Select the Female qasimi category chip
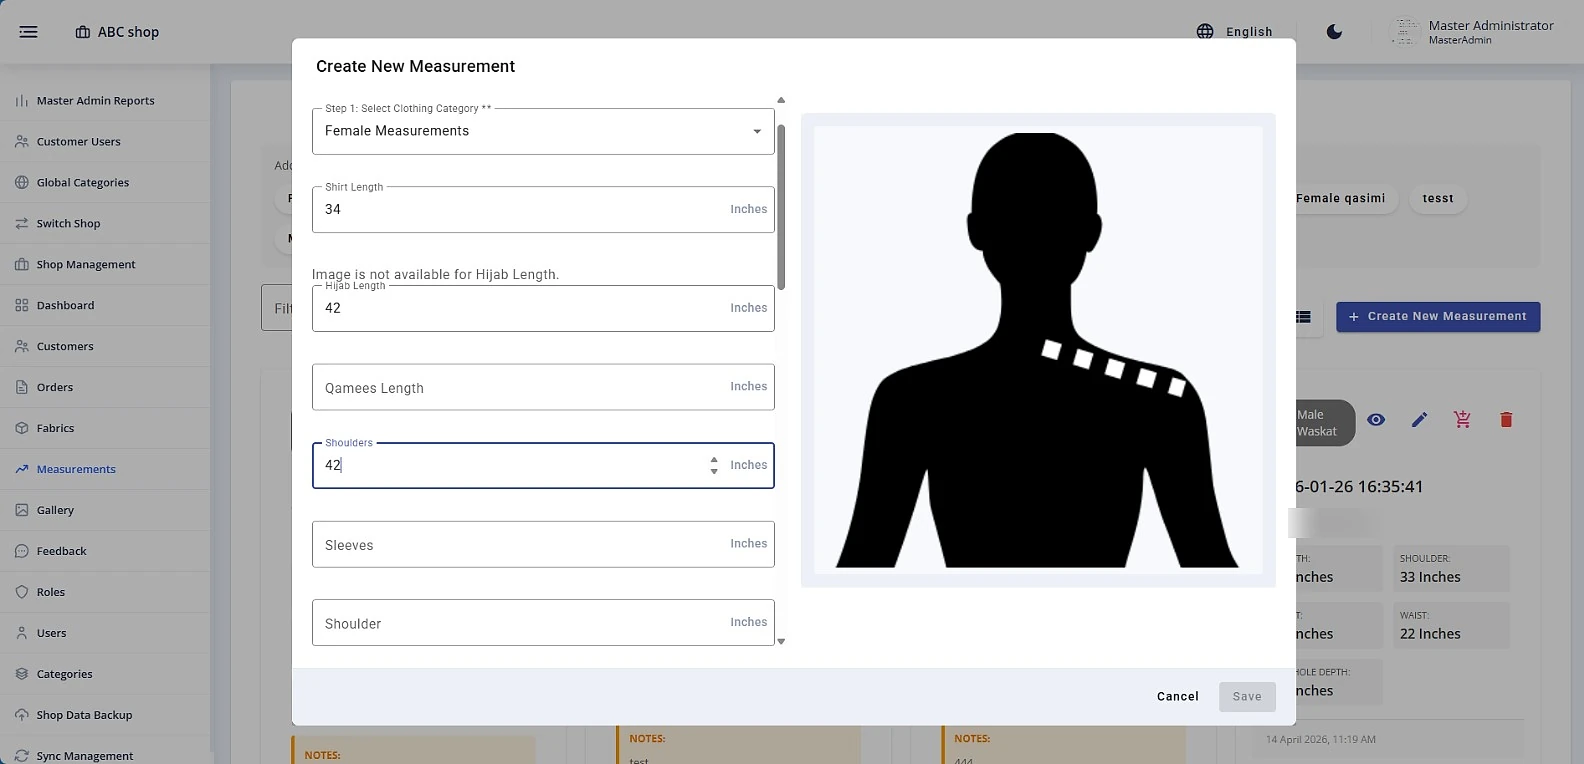The width and height of the screenshot is (1584, 764). (x=1340, y=199)
